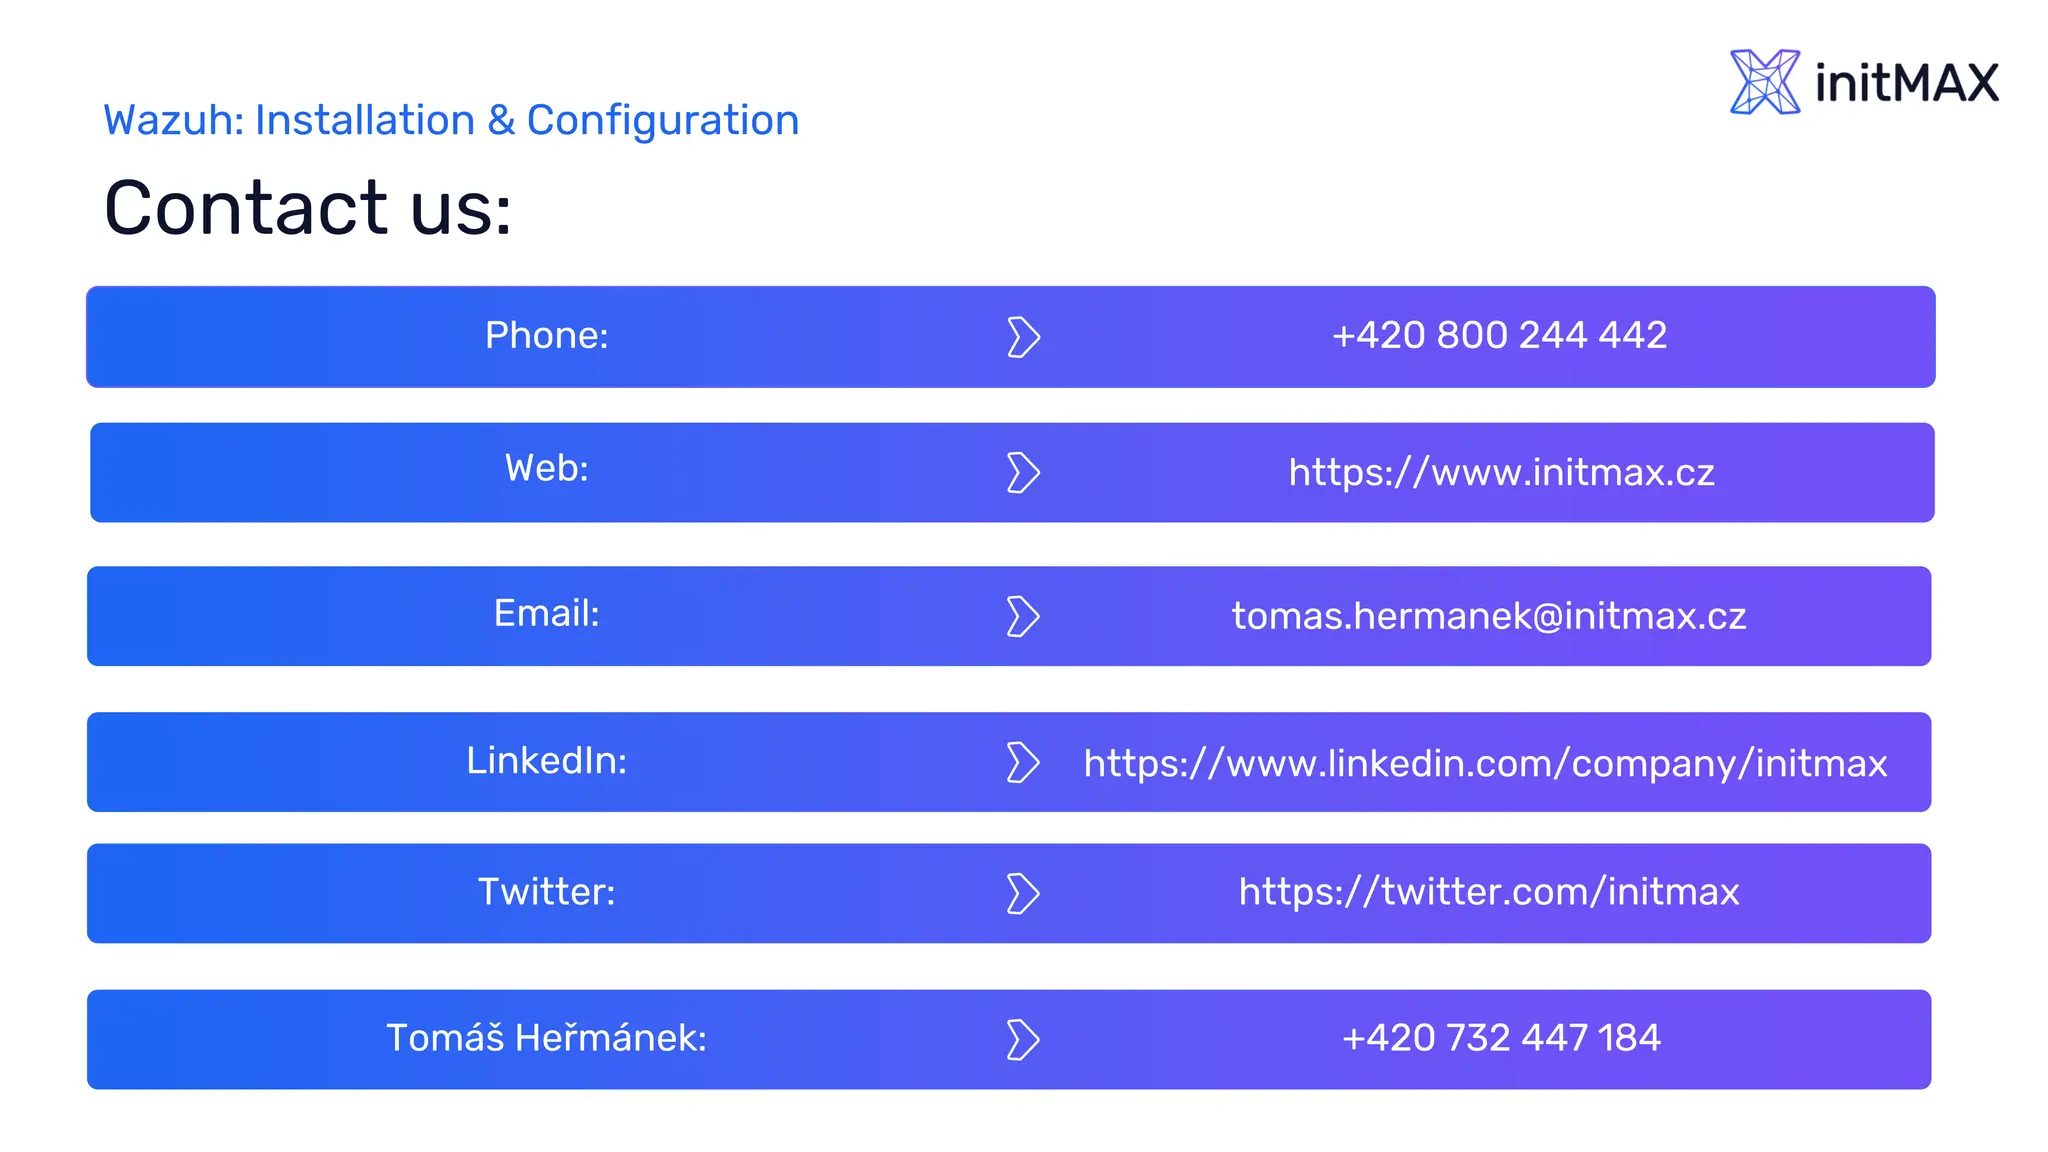Click the arrow icon in Tomáš Heřmánek row
The height and width of the screenshot is (1152, 2048).
click(x=1023, y=1039)
